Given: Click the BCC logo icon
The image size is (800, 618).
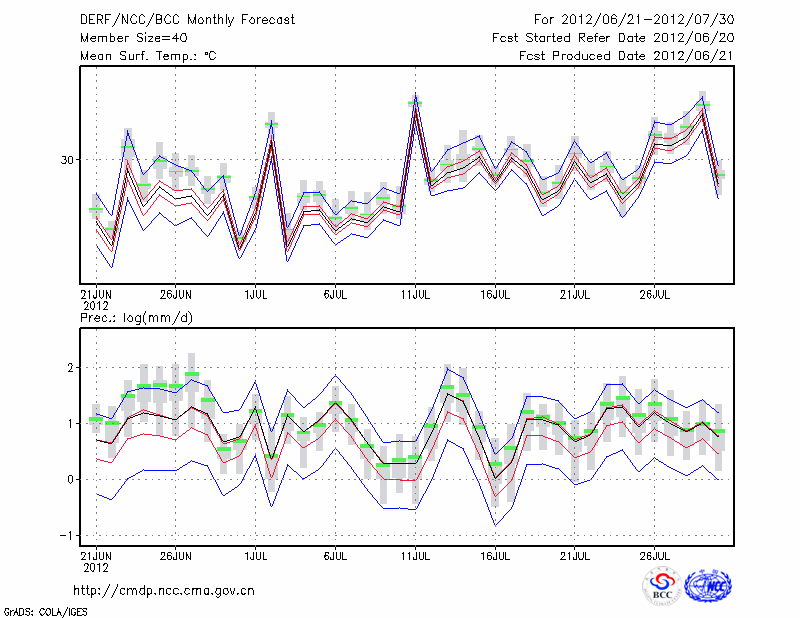Looking at the screenshot, I should (662, 586).
